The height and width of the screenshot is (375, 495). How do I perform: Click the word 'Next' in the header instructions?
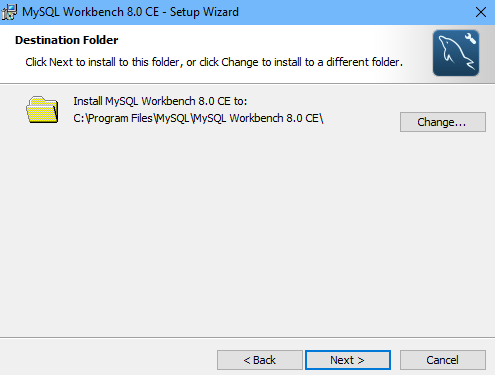(61, 62)
